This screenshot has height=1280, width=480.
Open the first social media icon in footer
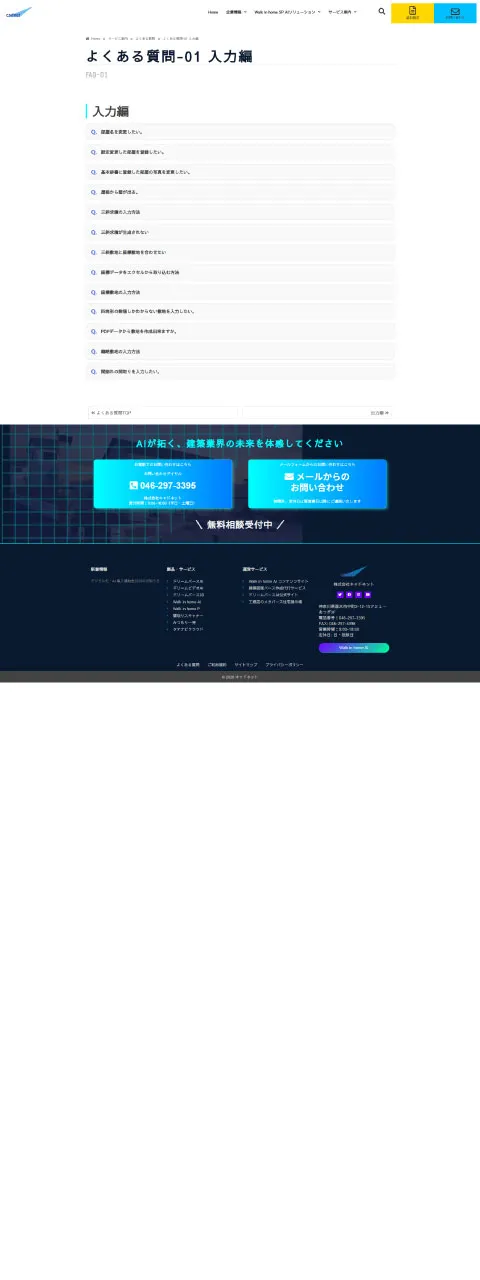340,595
